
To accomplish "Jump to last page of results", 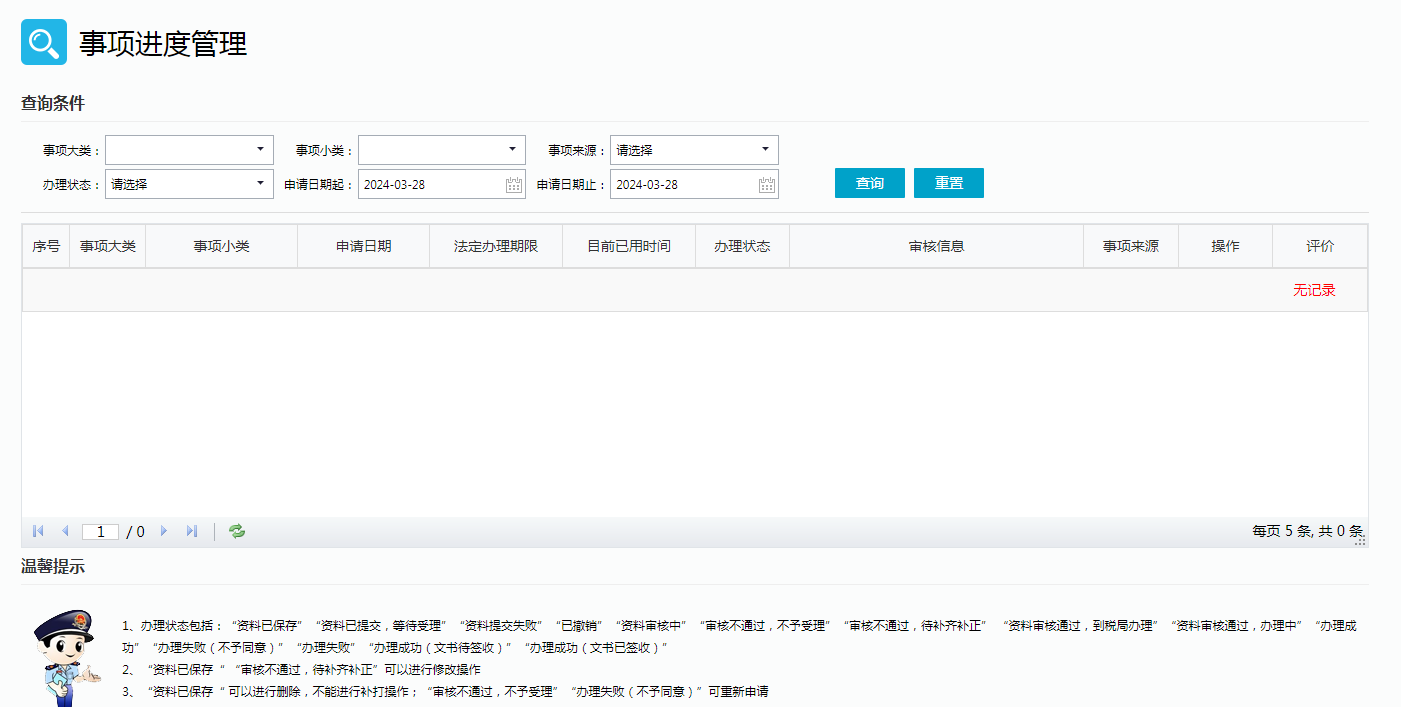I will [192, 531].
